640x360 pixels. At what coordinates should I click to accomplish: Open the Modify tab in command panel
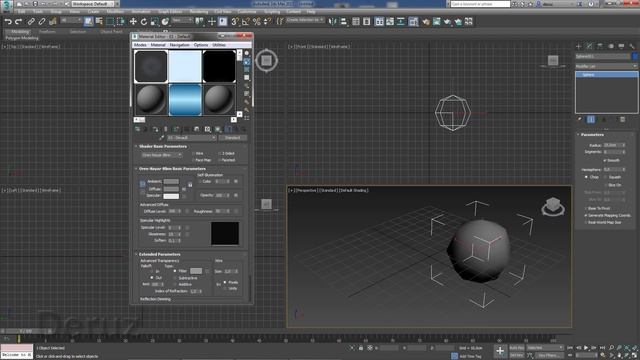pos(589,46)
